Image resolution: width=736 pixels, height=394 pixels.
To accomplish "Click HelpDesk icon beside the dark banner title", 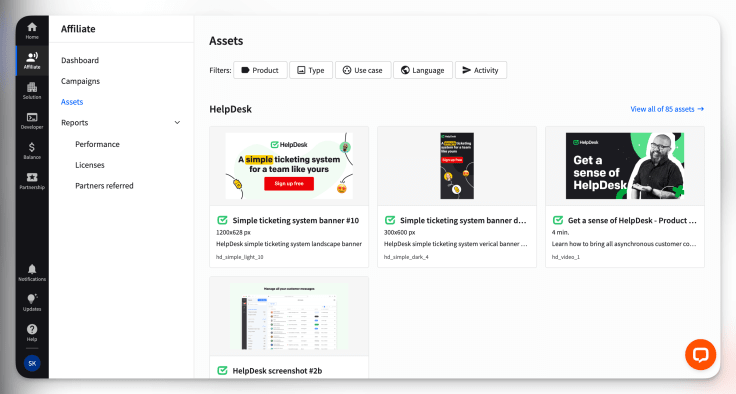I will pyautogui.click(x=390, y=220).
